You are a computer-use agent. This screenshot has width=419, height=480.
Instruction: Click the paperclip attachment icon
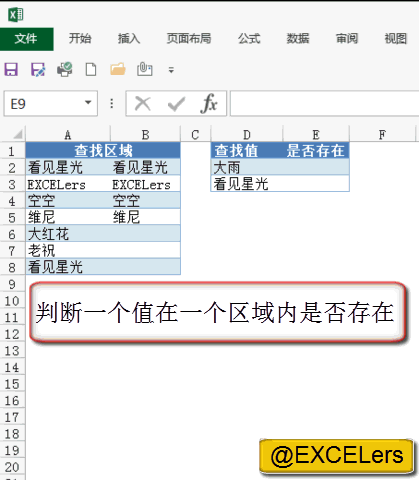pos(145,69)
